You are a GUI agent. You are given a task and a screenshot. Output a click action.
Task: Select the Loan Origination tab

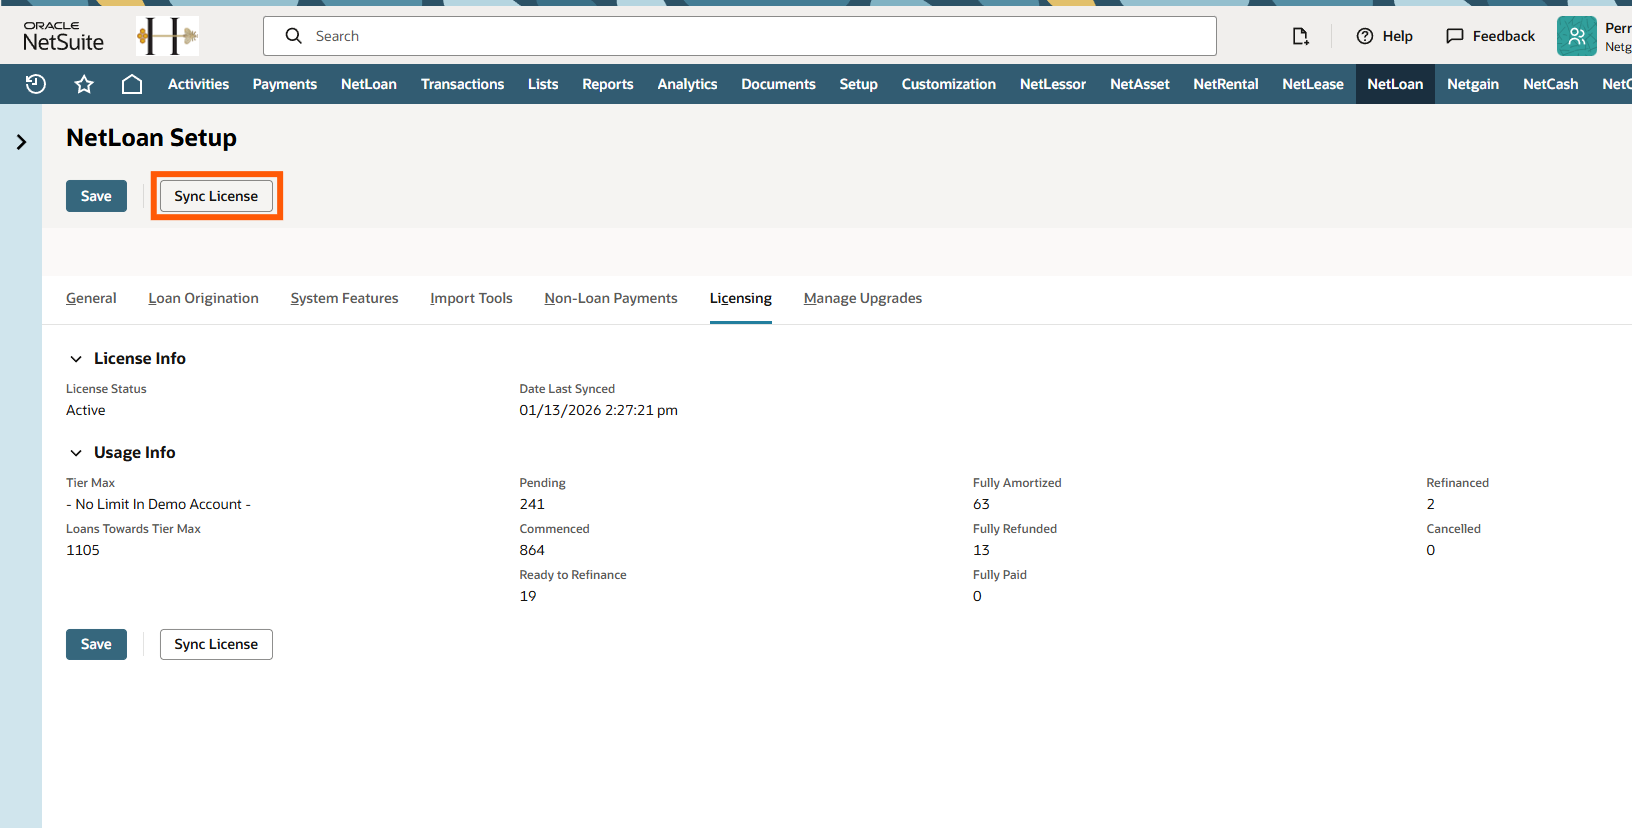tap(203, 298)
